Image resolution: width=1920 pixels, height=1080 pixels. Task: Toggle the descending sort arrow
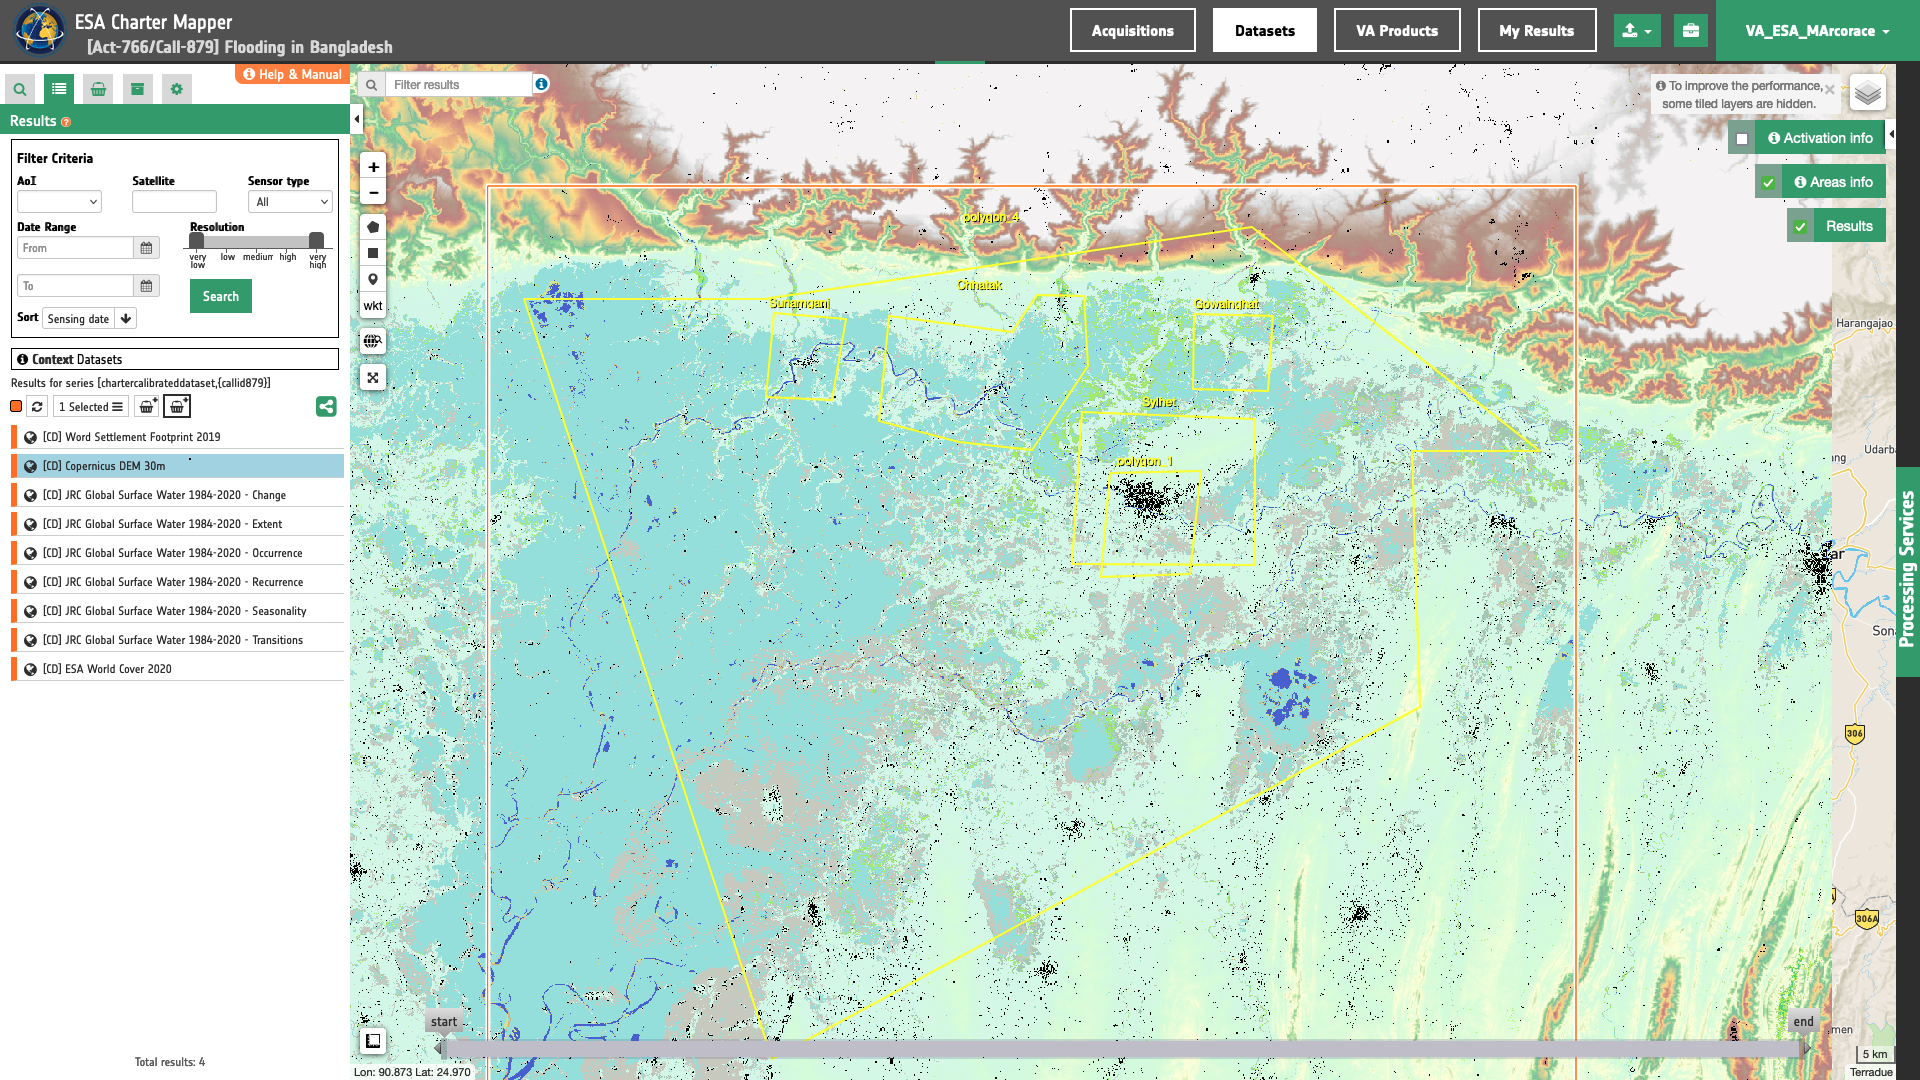tap(126, 319)
